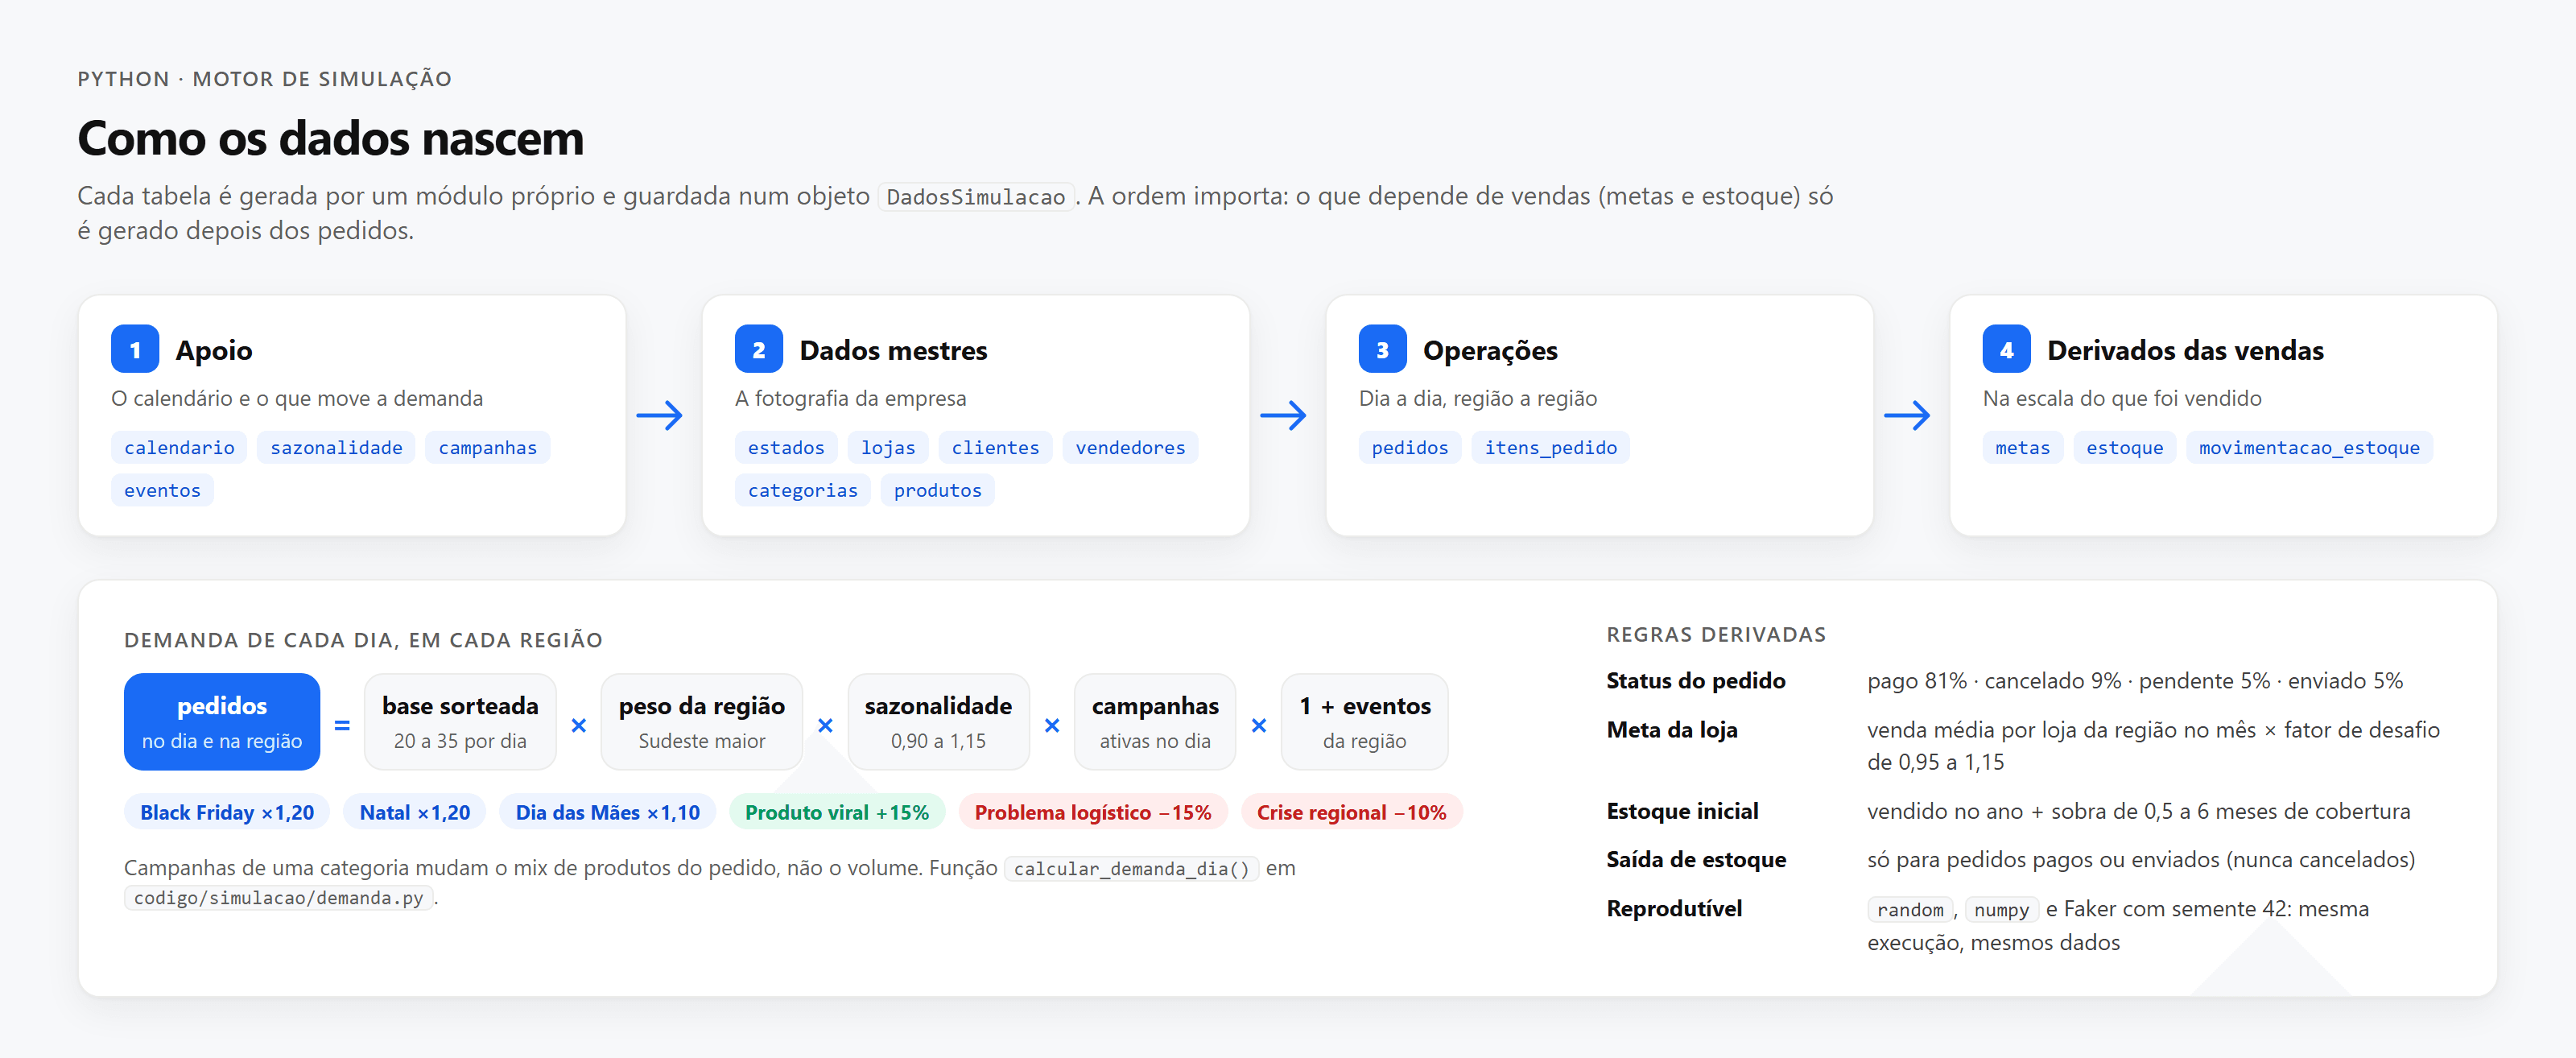Click the produtos chip

(x=937, y=490)
